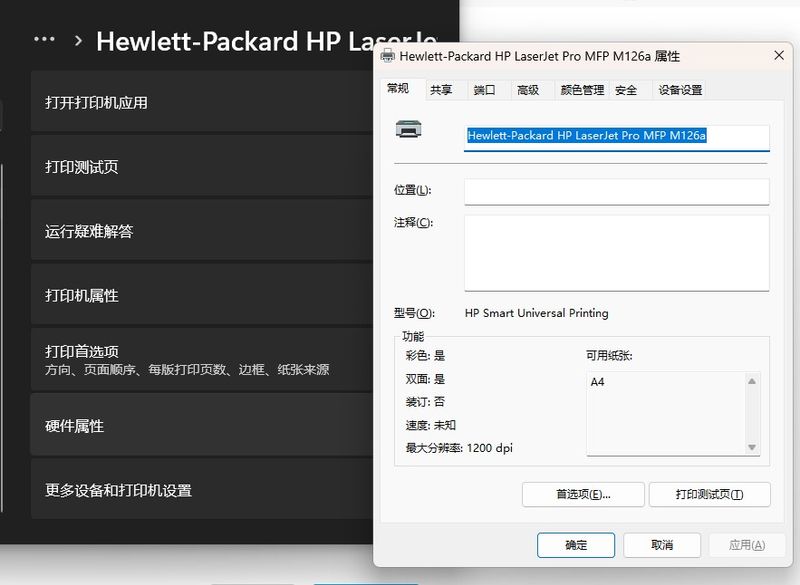Click into the 位置 input field
This screenshot has height=585, width=800.
tap(616, 191)
